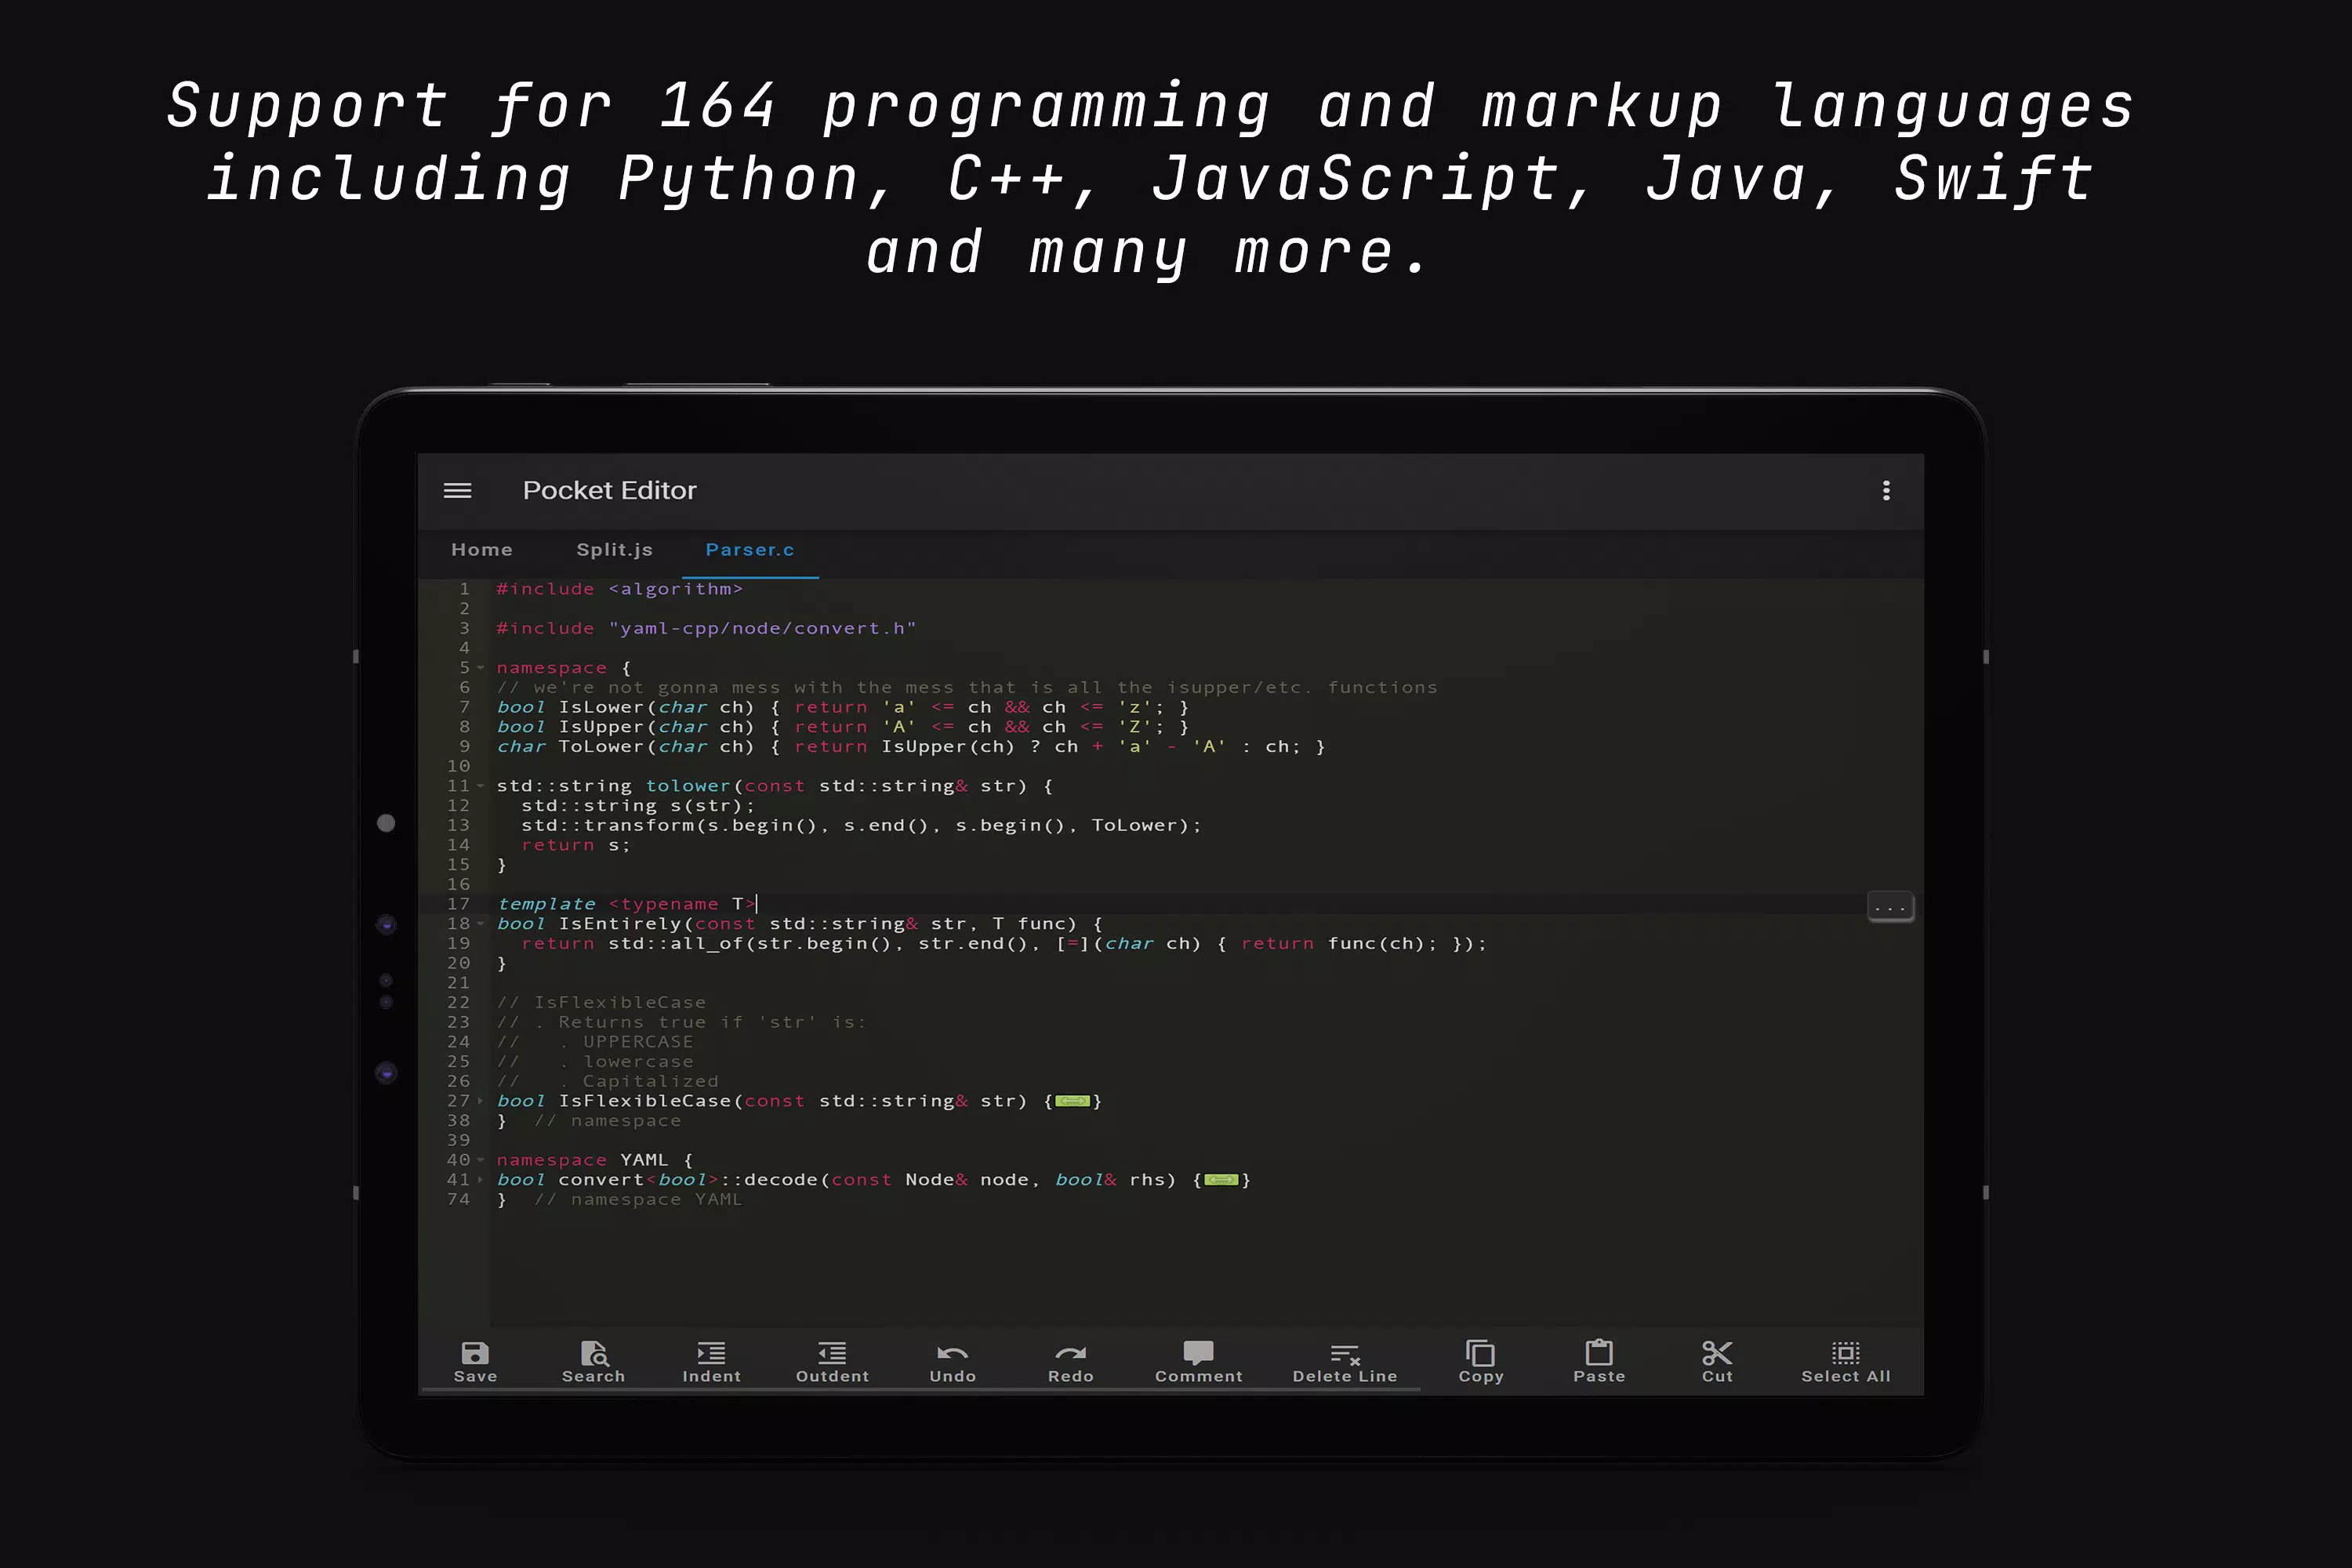This screenshot has height=1568, width=2352.
Task: Open the three-dot overflow menu
Action: tap(1886, 490)
